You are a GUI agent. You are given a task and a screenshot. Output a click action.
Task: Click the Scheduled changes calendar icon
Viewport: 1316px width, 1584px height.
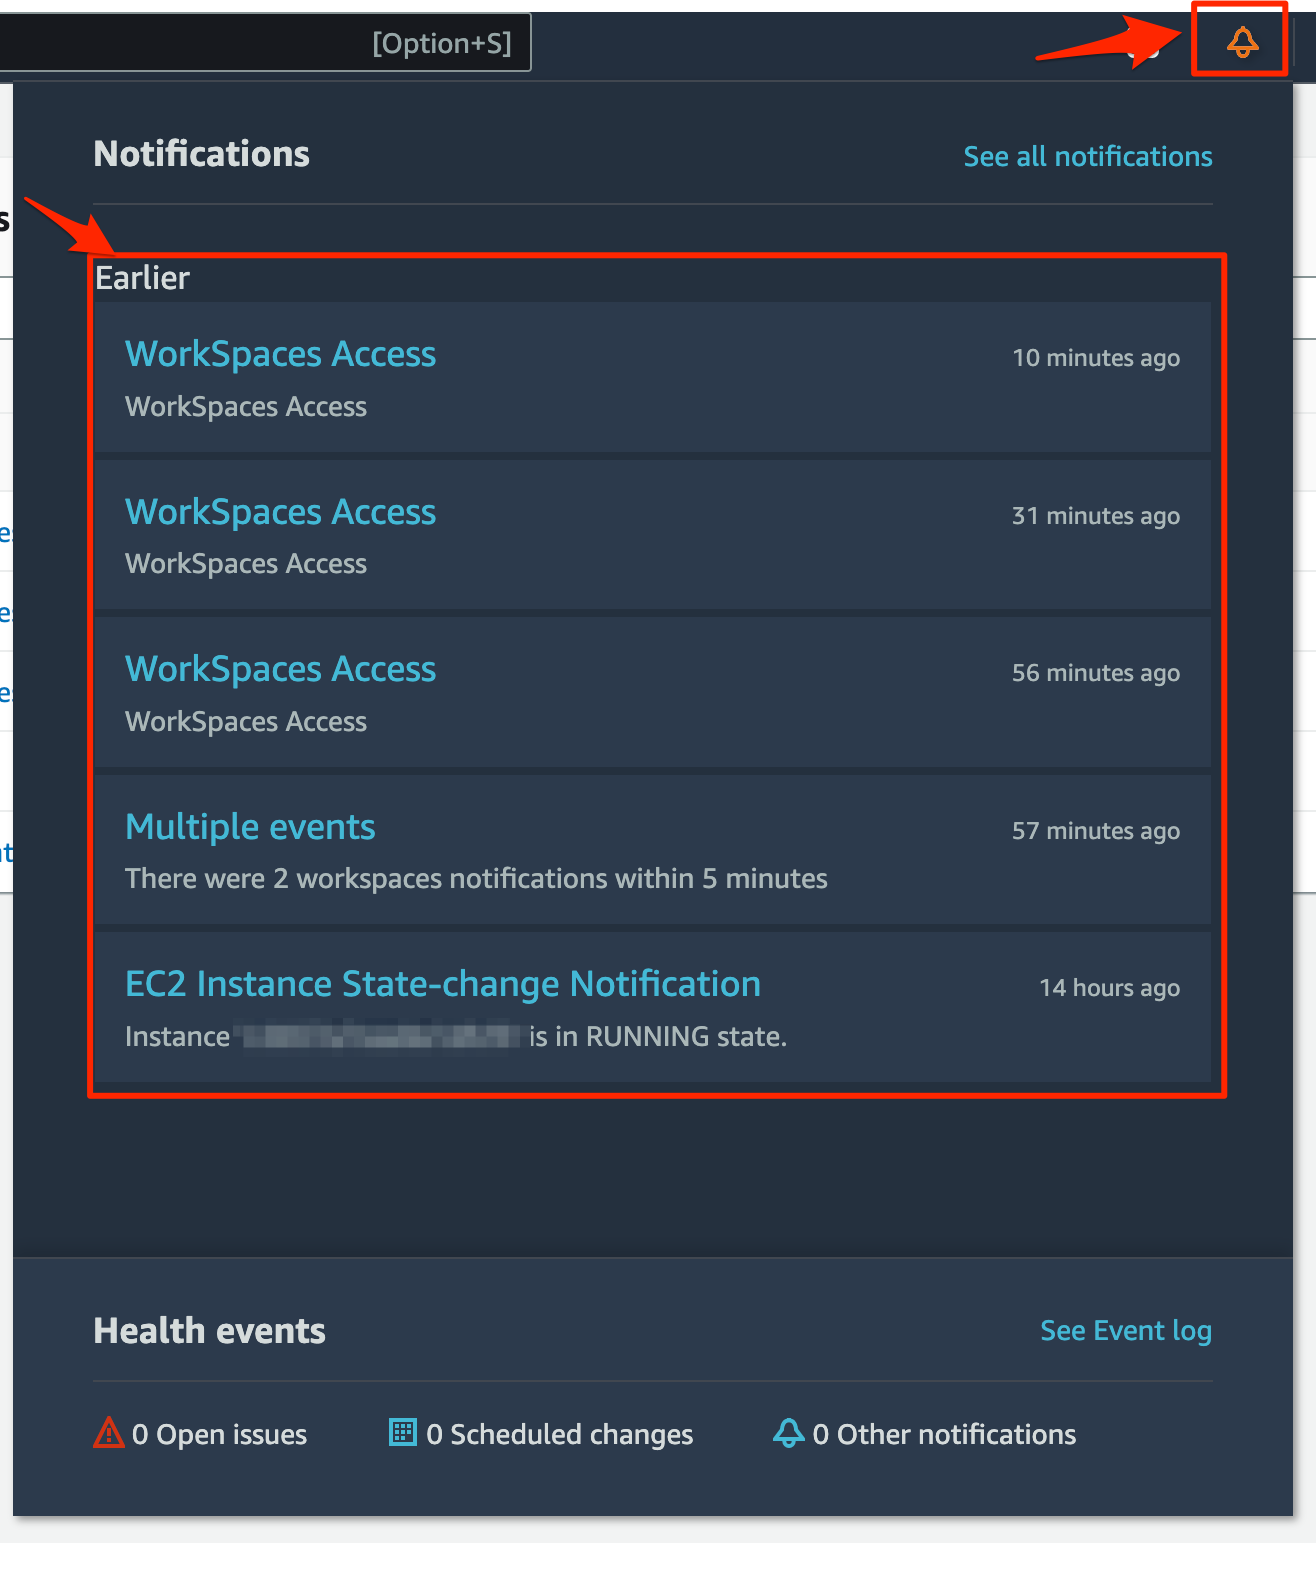[402, 1432]
